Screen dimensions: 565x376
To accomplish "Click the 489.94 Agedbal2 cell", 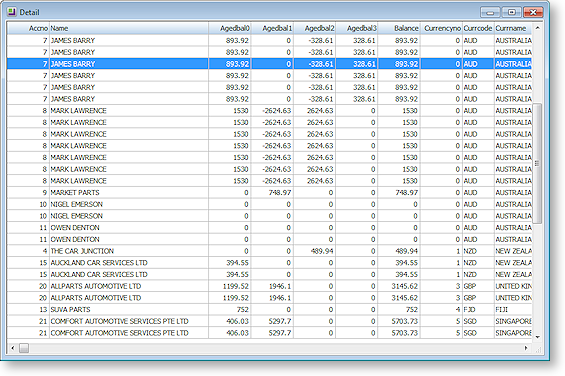I will pos(314,251).
